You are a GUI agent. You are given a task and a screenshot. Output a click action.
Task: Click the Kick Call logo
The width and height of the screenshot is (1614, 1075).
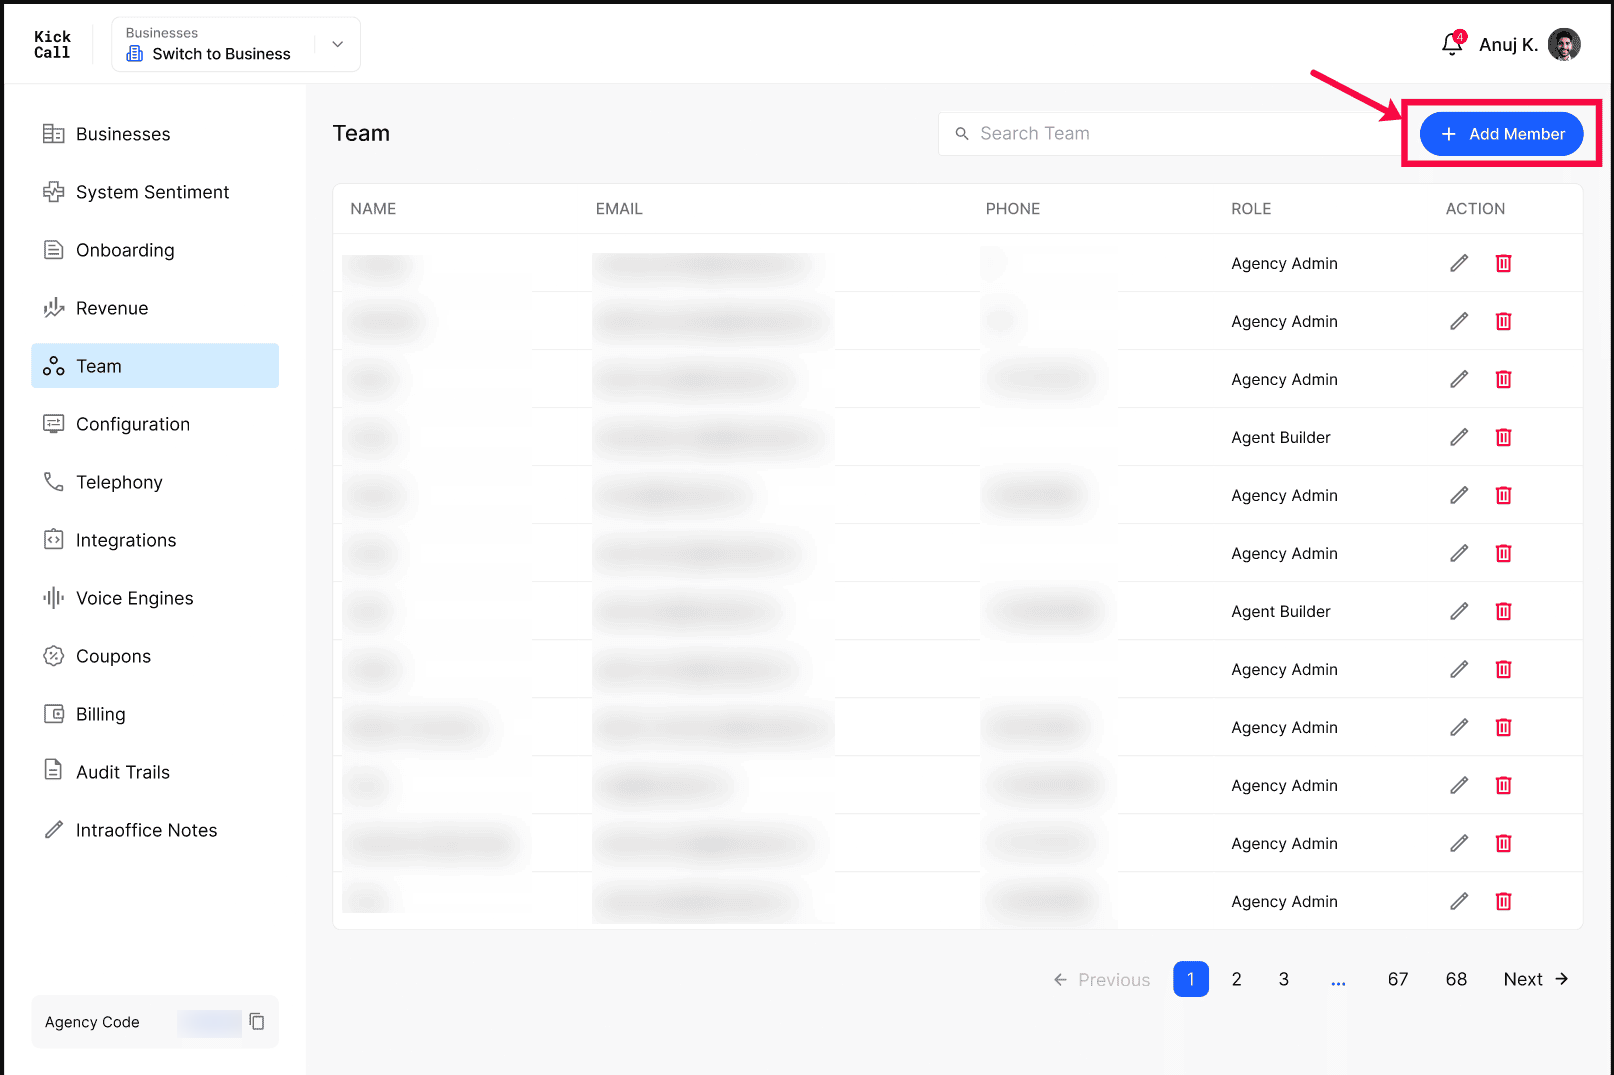52,45
